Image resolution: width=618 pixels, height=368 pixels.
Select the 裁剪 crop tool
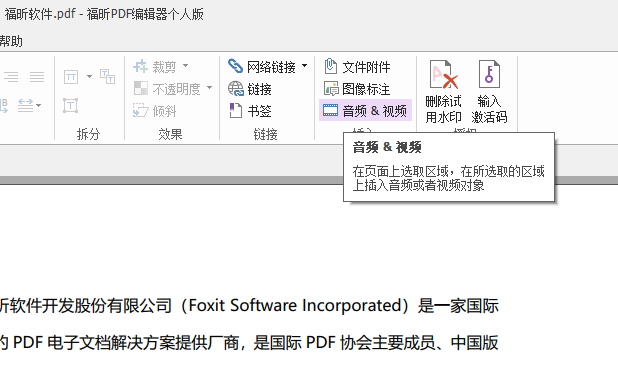pyautogui.click(x=155, y=67)
